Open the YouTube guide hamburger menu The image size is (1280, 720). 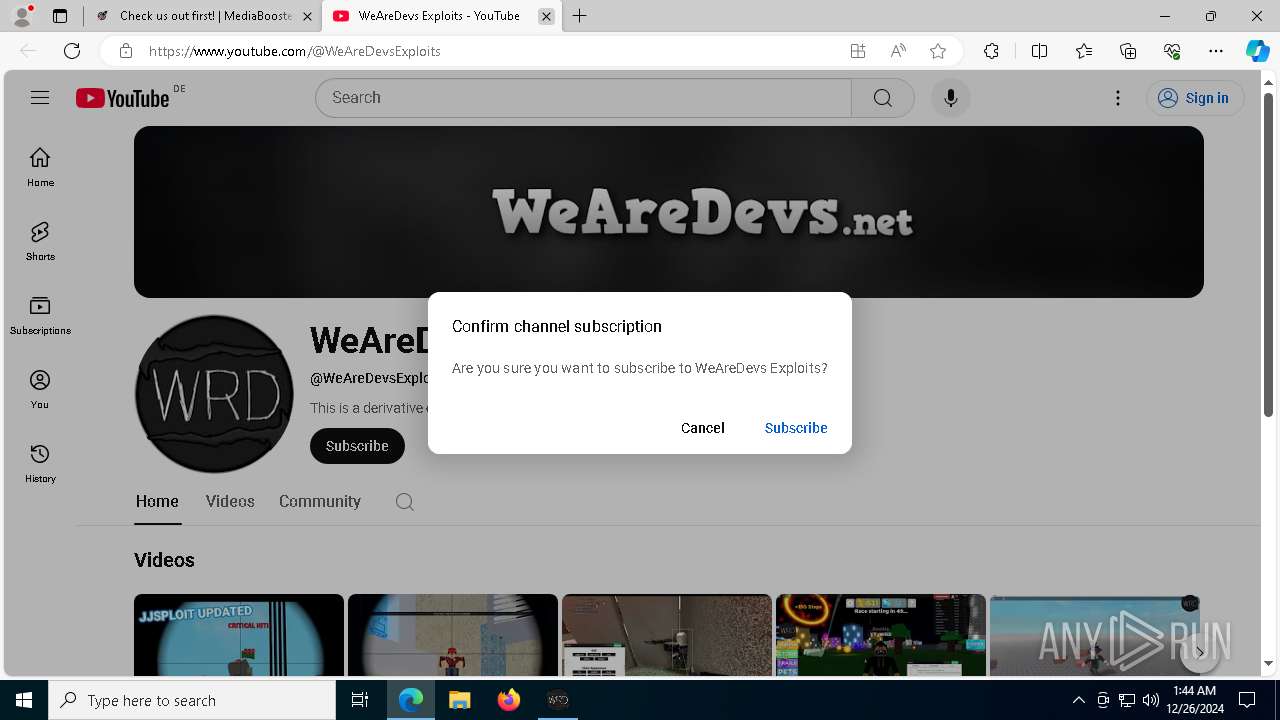pyautogui.click(x=40, y=97)
